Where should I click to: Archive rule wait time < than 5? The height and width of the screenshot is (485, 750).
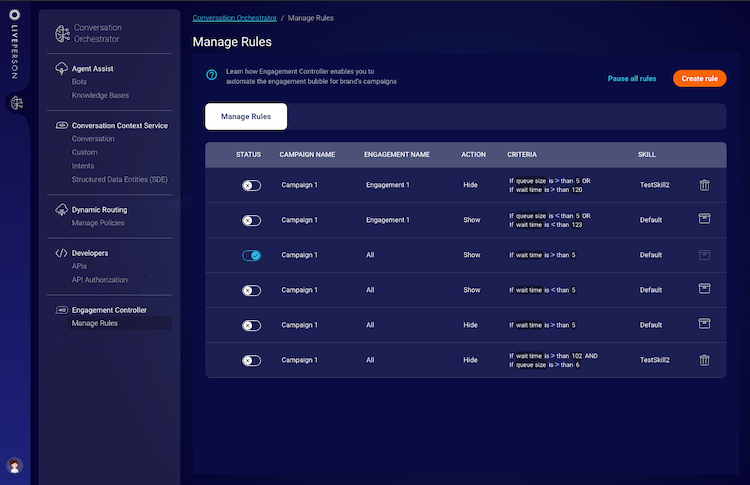[704, 288]
